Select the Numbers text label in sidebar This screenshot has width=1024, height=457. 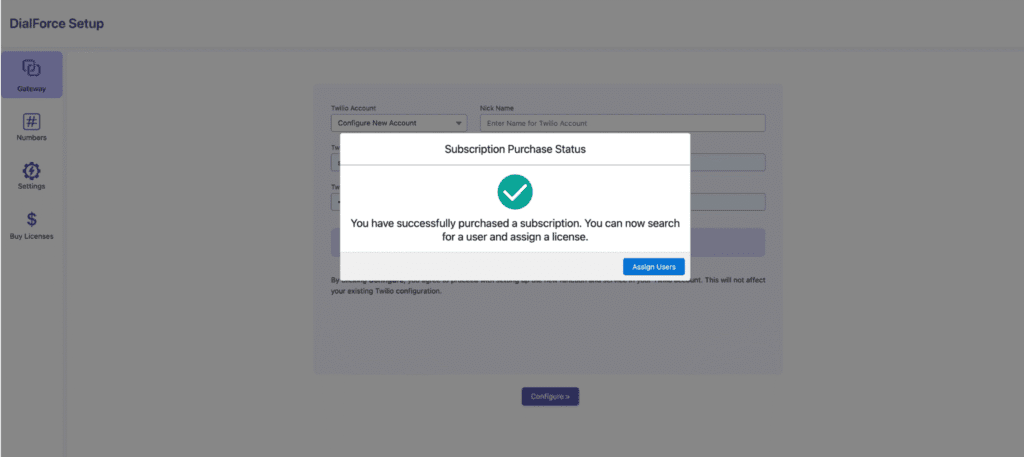[31, 138]
